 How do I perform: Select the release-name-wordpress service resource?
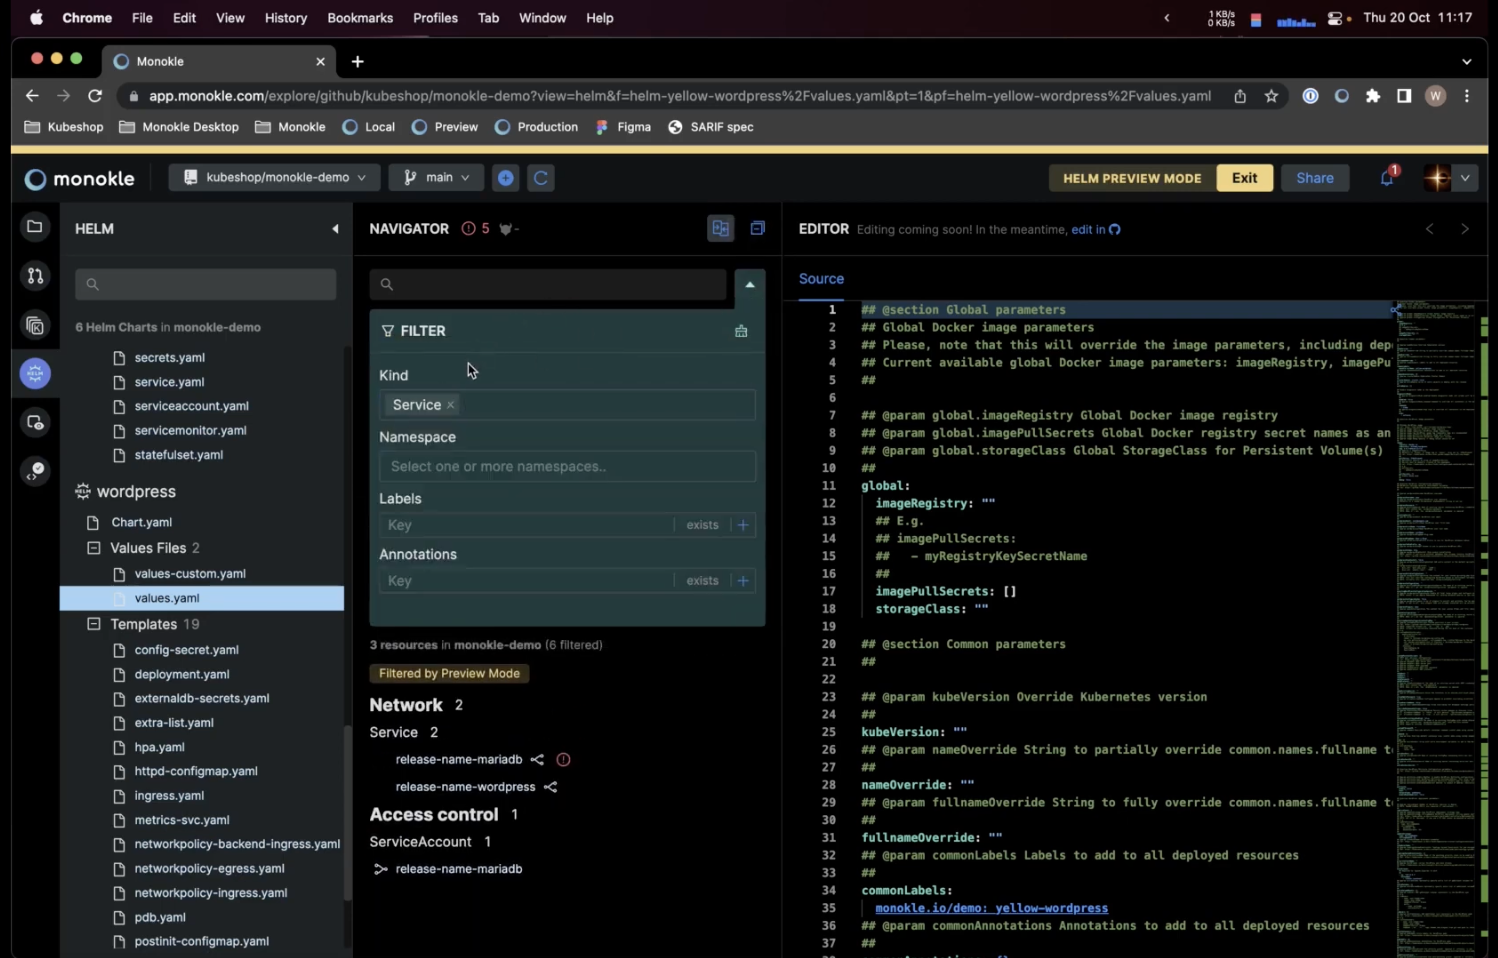click(x=465, y=787)
